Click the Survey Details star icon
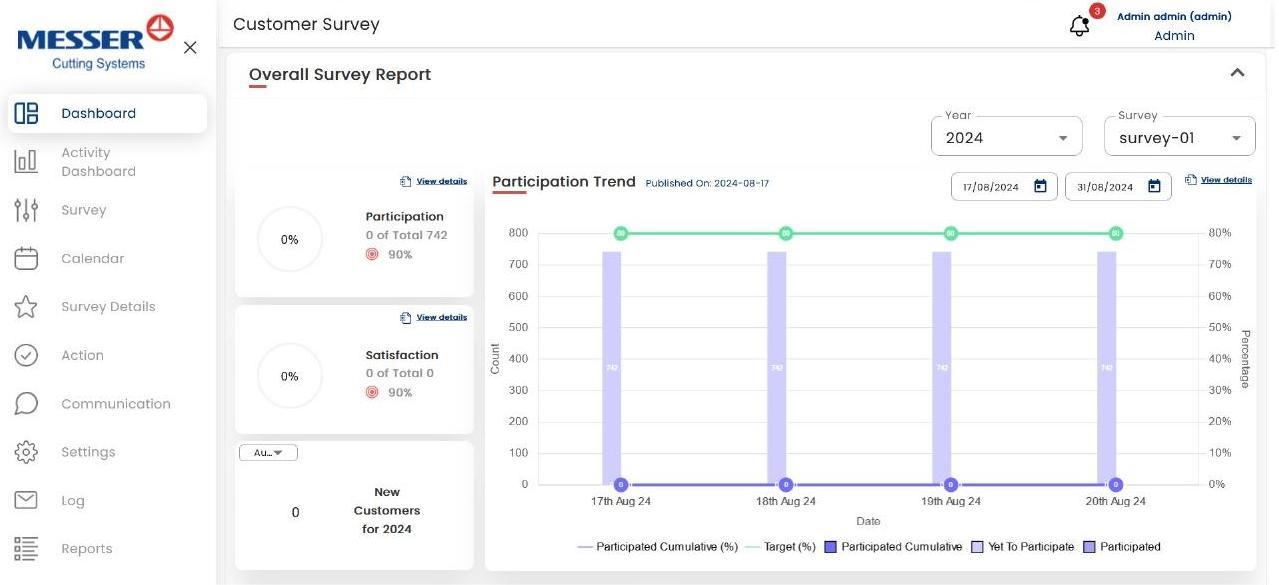This screenshot has height=585, width=1279. tap(26, 307)
